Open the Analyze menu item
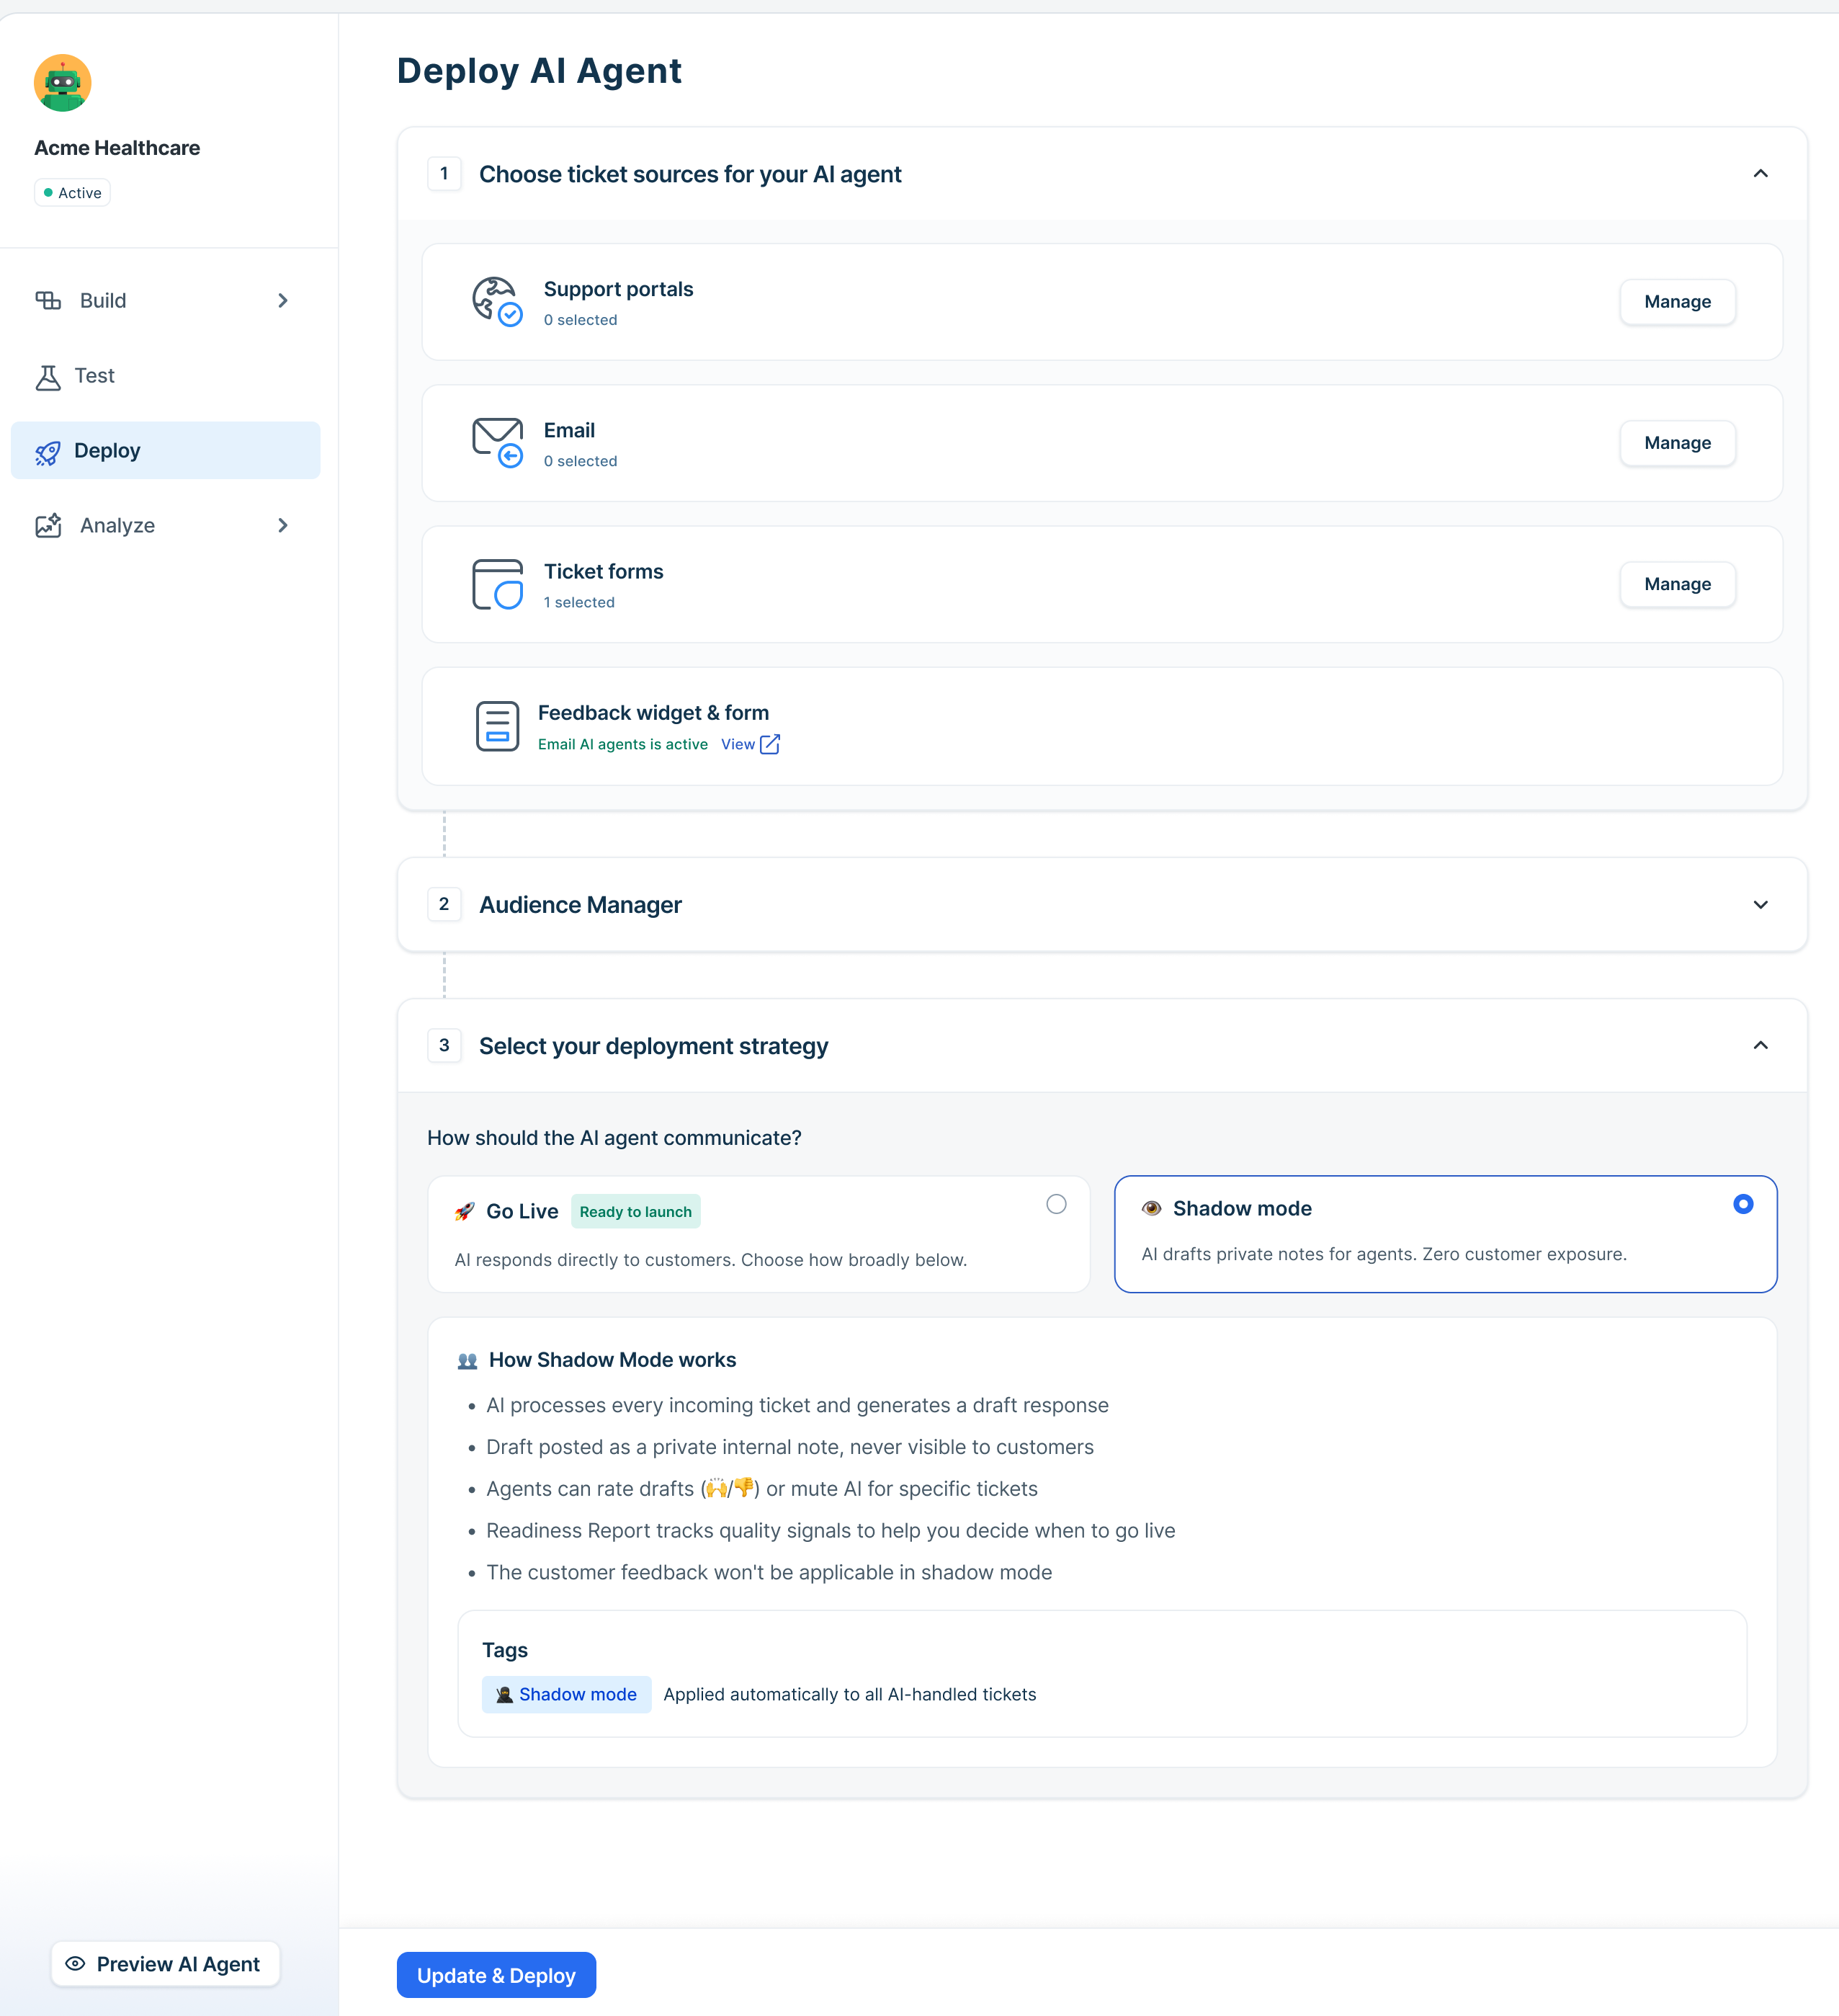The image size is (1839, 2016). [165, 525]
